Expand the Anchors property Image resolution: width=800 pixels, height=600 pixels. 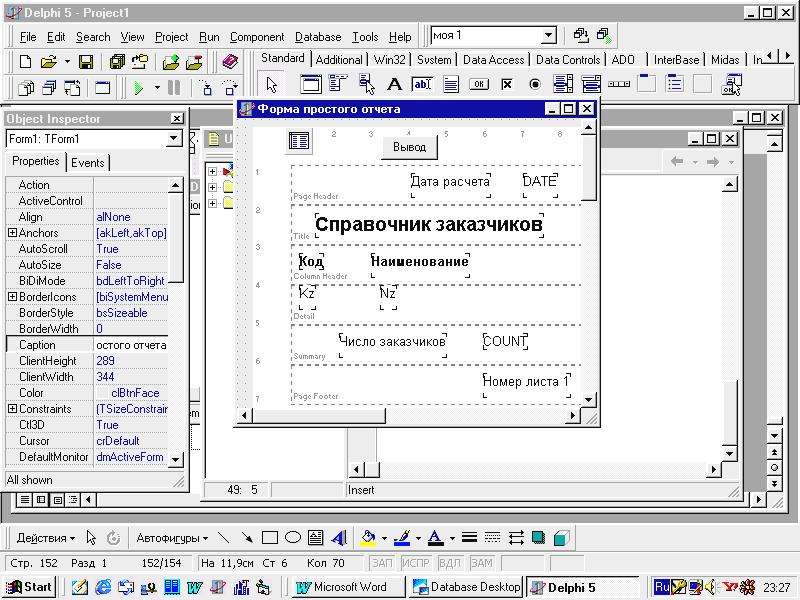coord(12,233)
